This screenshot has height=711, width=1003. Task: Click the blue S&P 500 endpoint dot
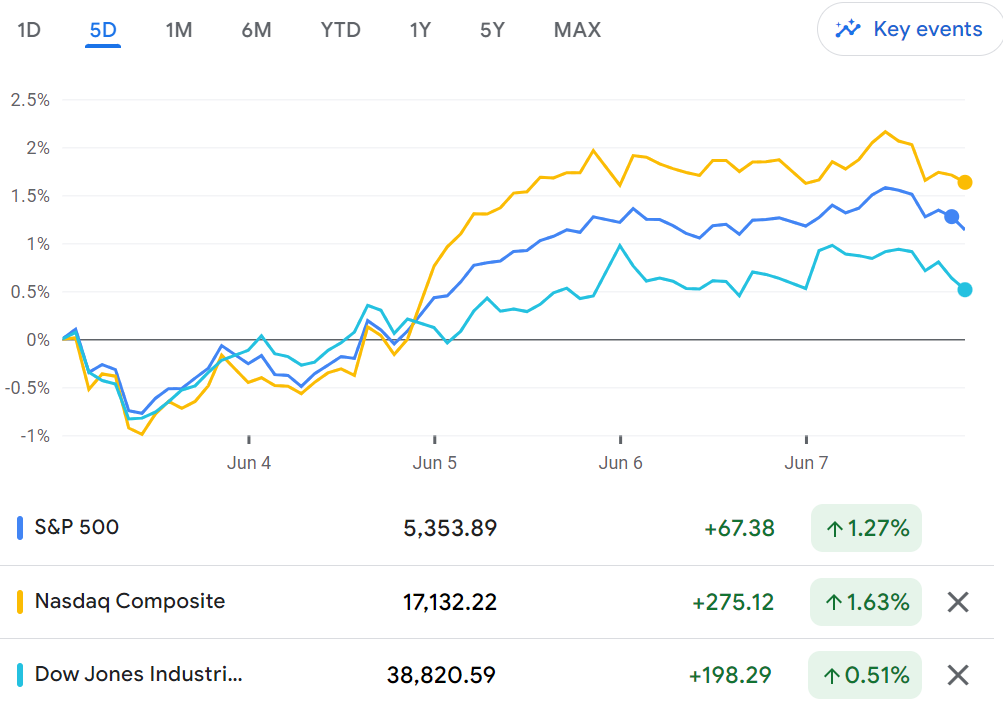click(952, 217)
